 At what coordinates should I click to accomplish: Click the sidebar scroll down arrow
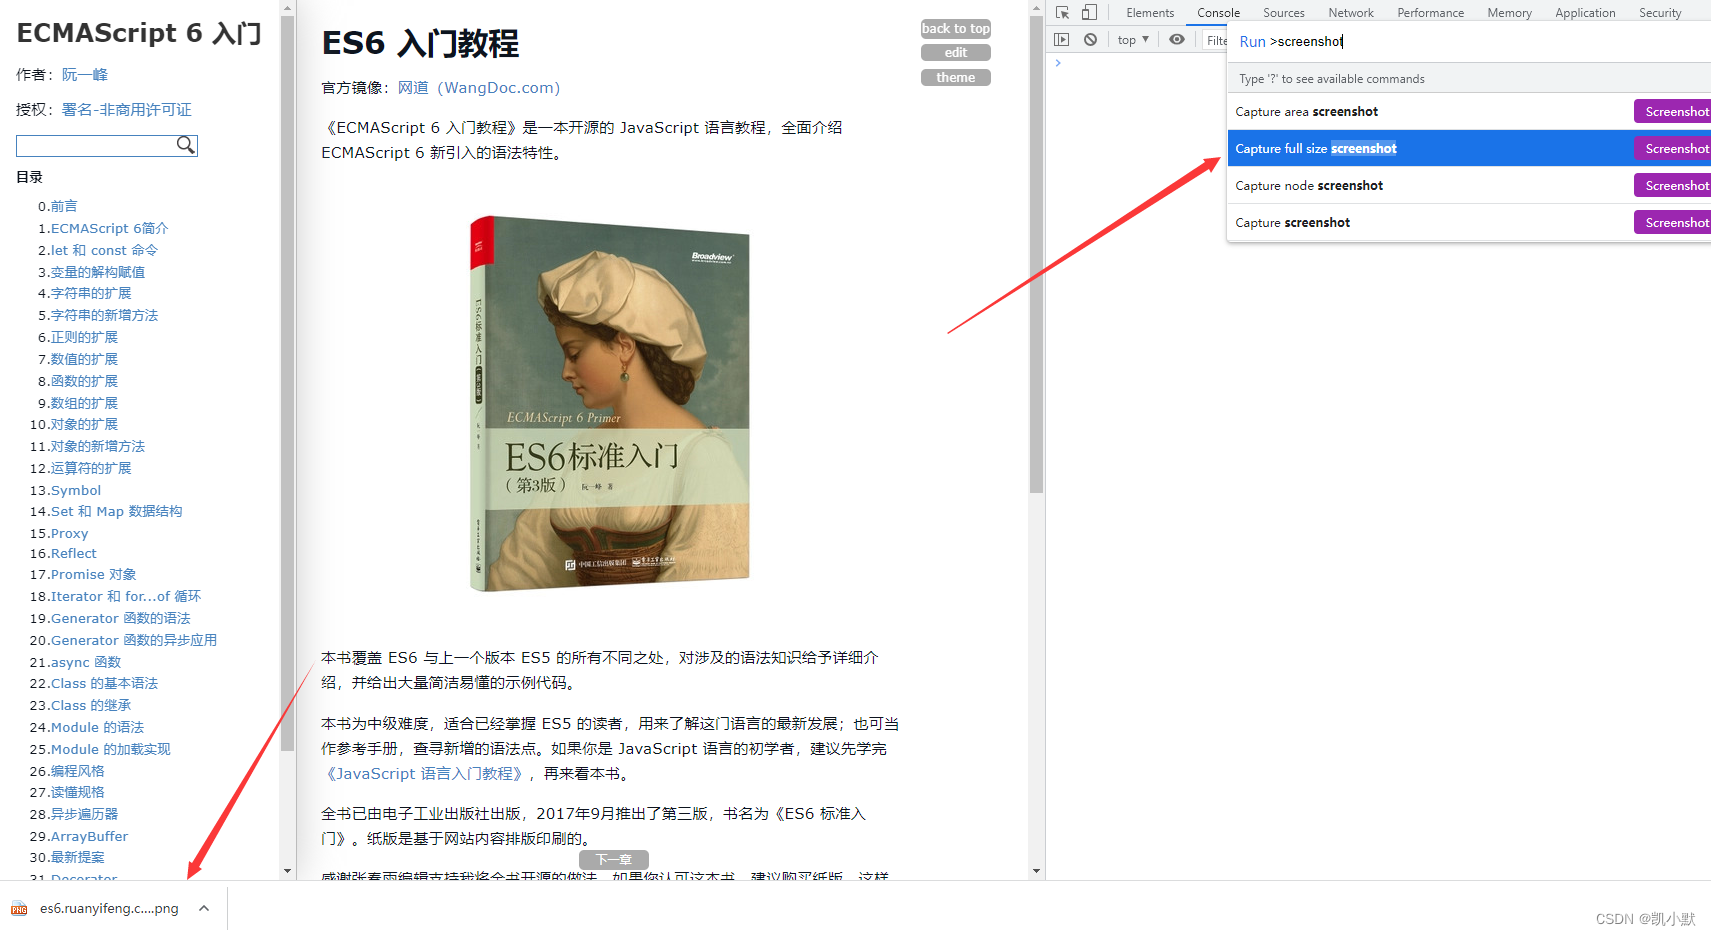click(x=288, y=871)
